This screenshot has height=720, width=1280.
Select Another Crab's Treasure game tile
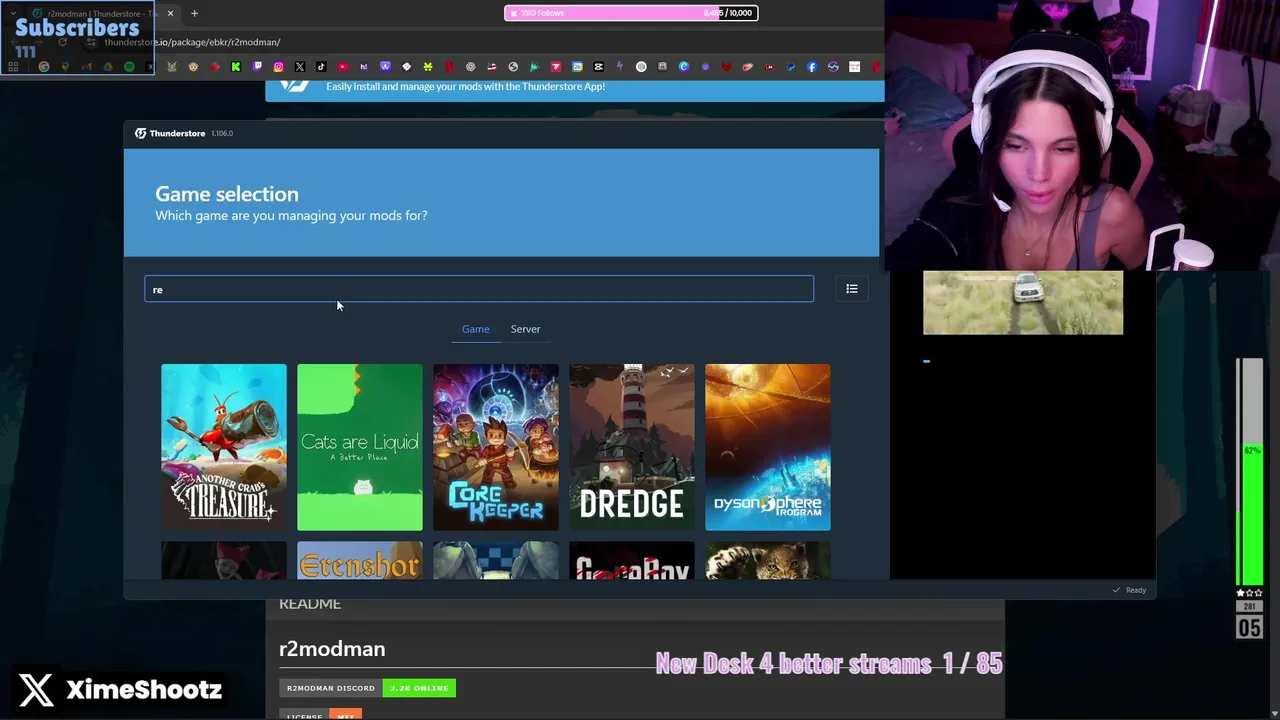(x=224, y=447)
